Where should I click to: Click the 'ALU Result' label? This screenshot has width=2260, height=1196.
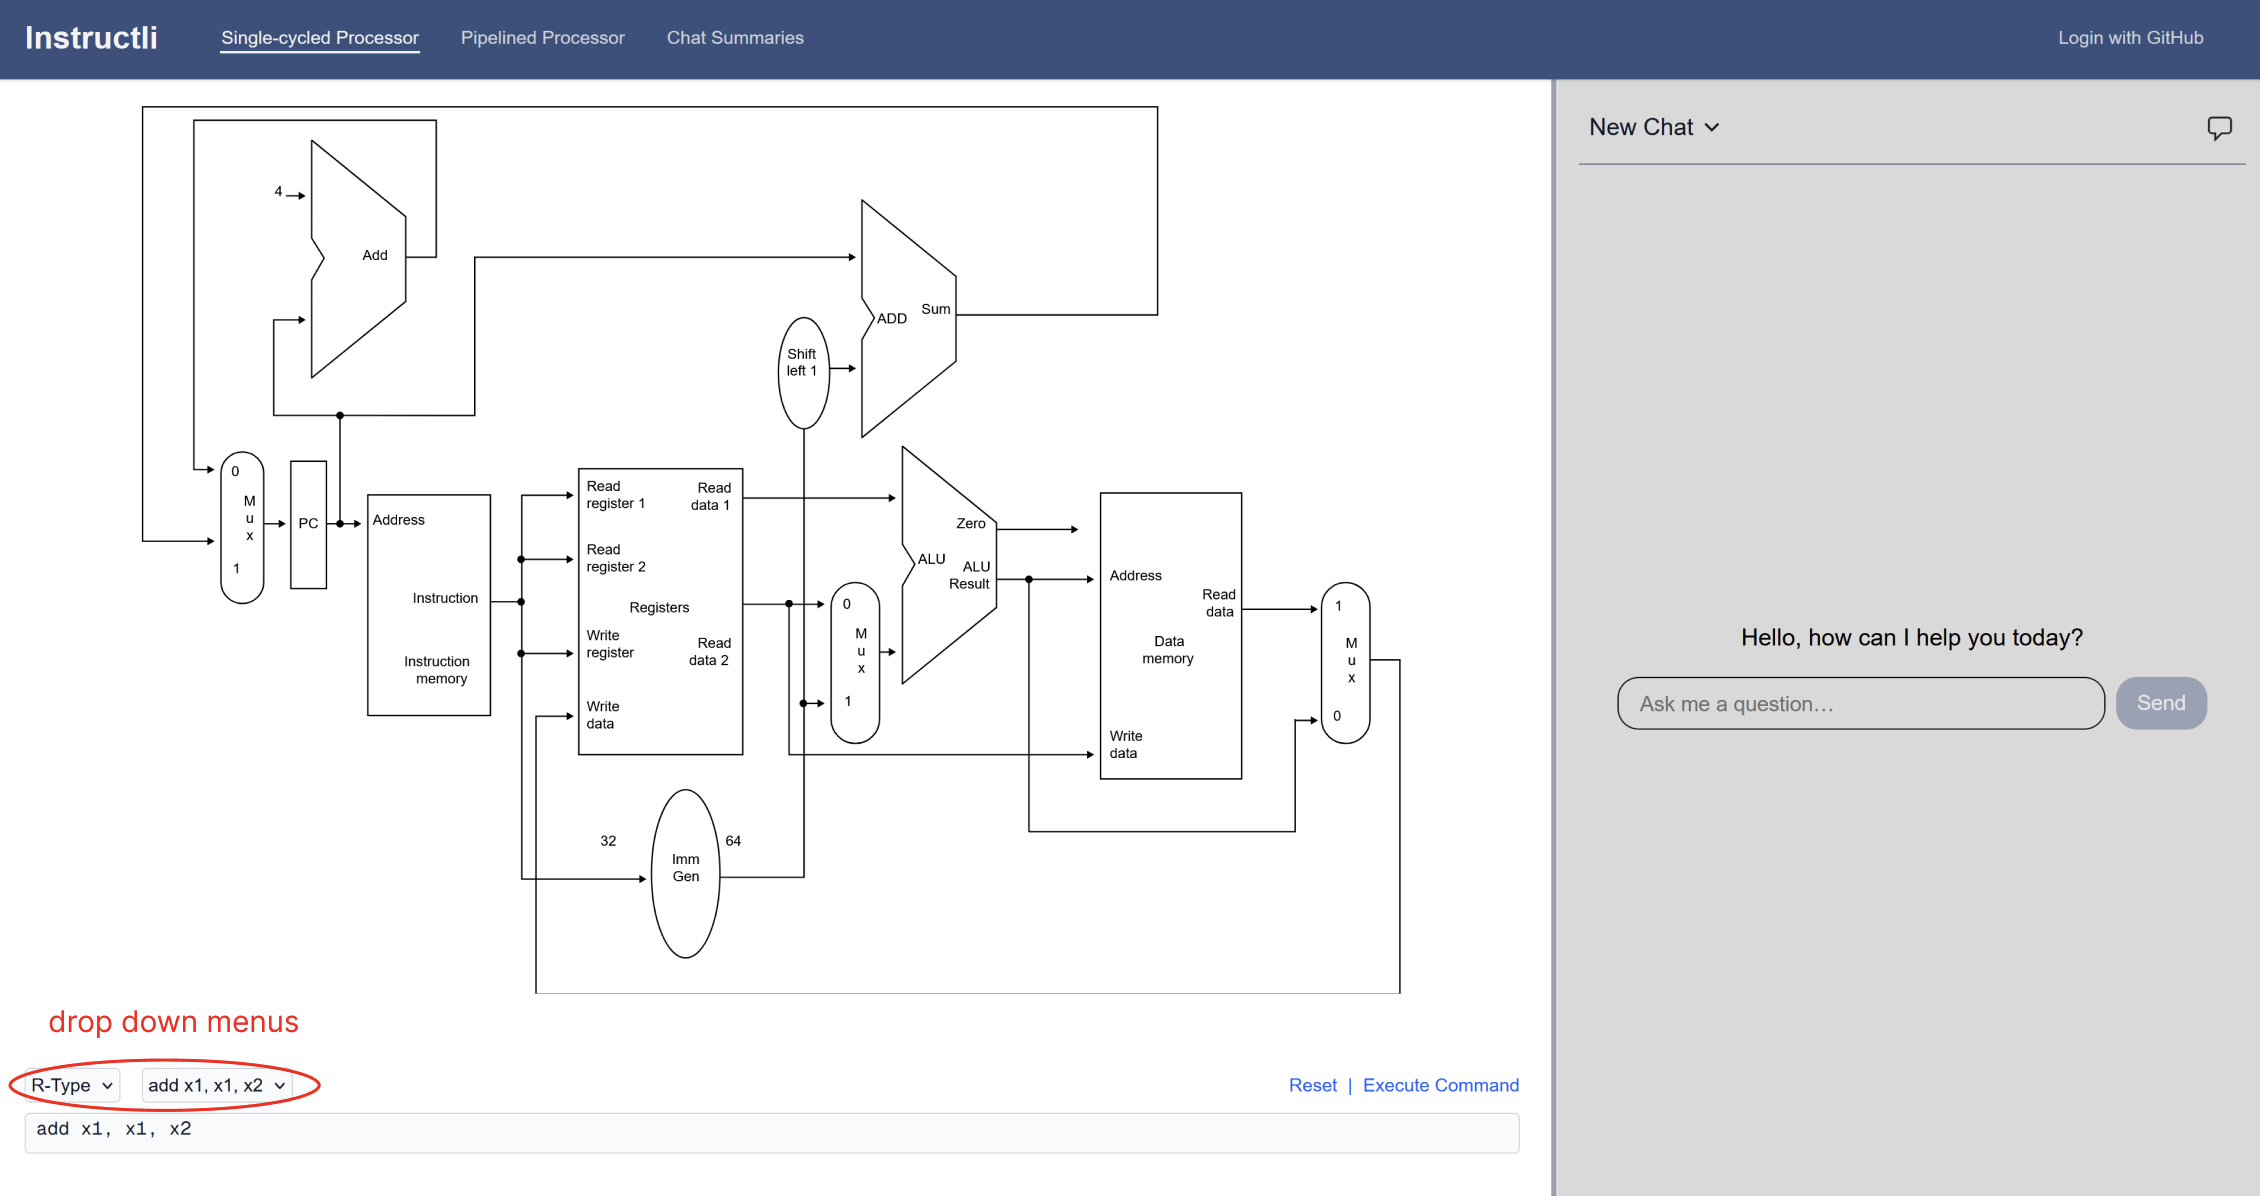coord(970,575)
